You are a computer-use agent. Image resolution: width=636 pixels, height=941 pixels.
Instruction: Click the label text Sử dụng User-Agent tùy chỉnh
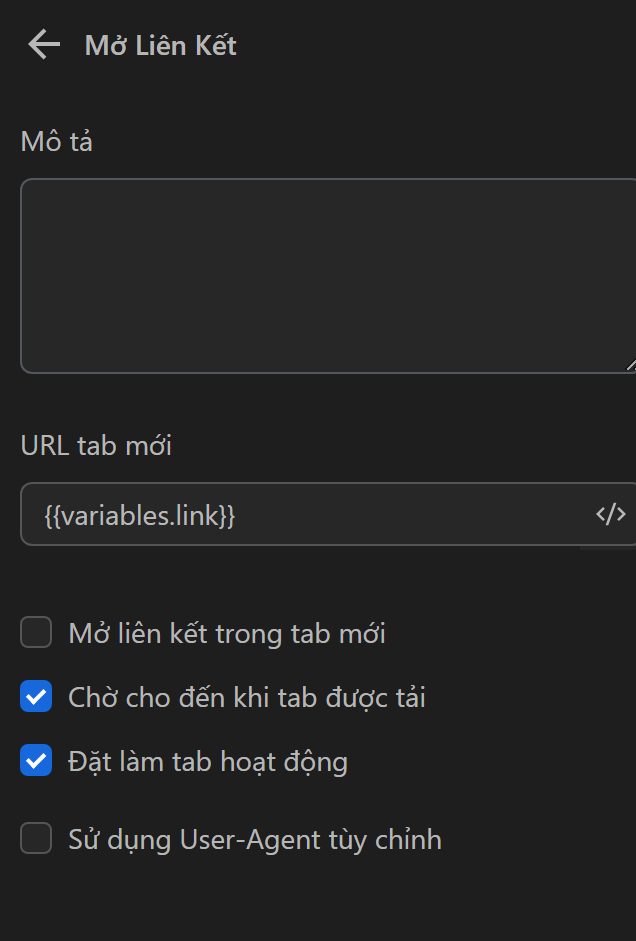click(255, 839)
